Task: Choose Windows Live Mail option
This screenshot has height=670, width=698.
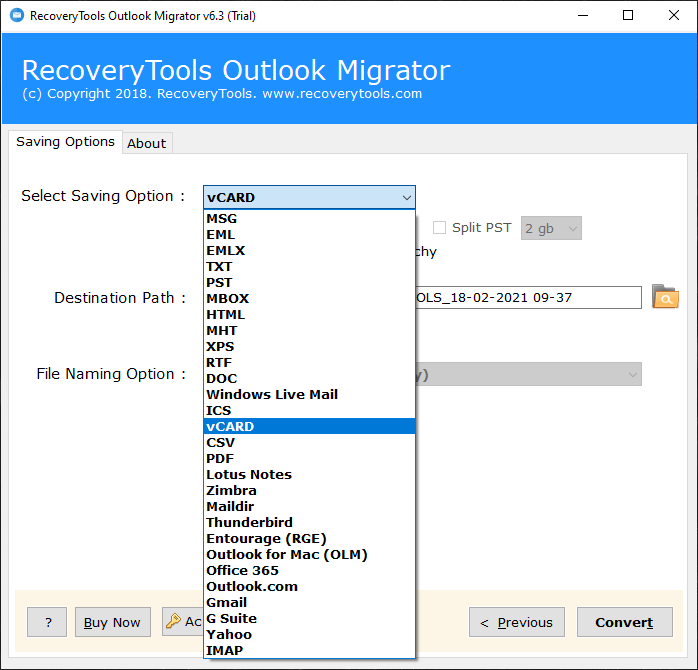Action: [x=309, y=395]
